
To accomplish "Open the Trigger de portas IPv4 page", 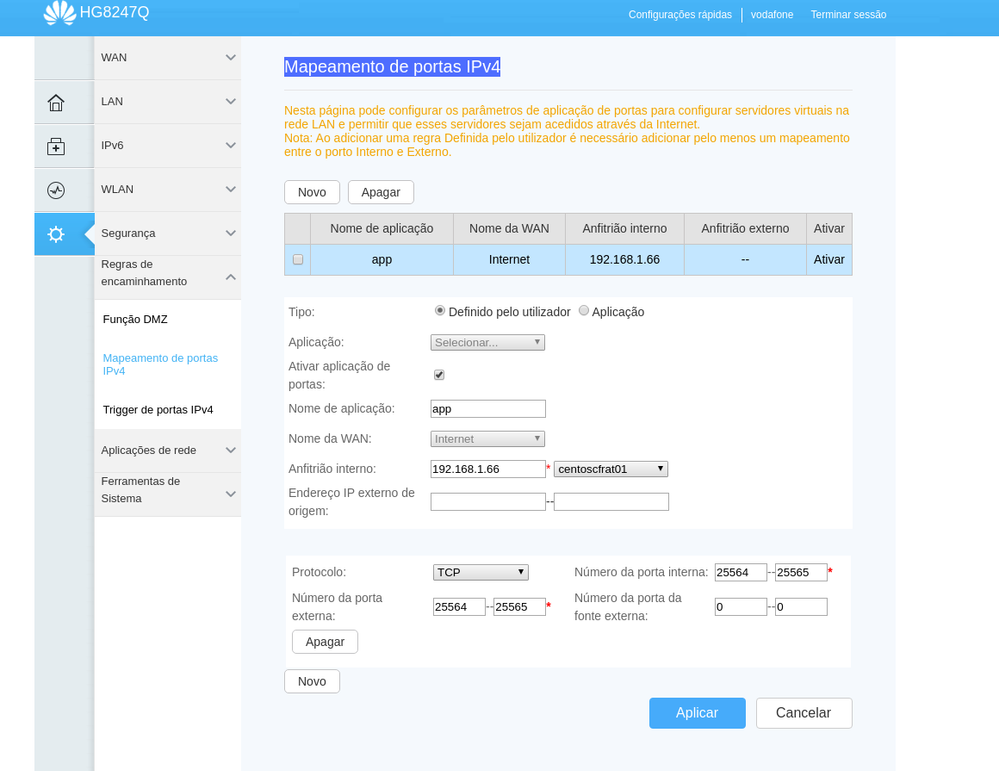I will pos(157,409).
